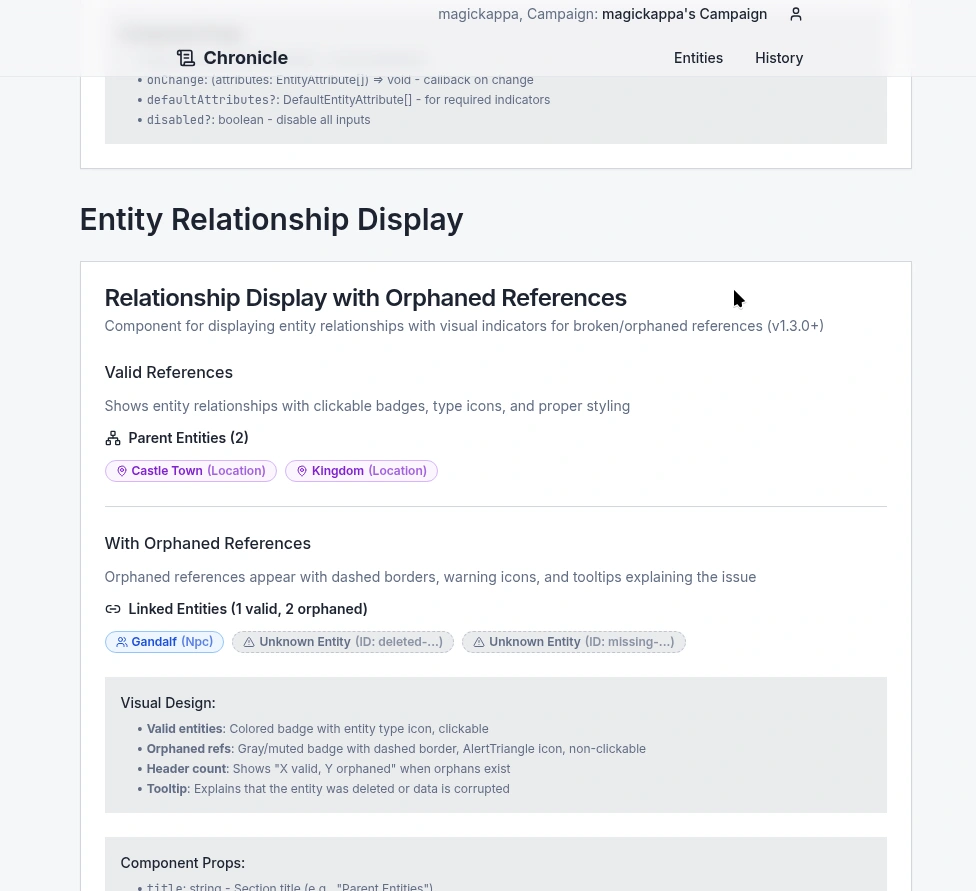This screenshot has height=891, width=976.
Task: Open the Gandalf (Npc) label text
Action: point(172,642)
